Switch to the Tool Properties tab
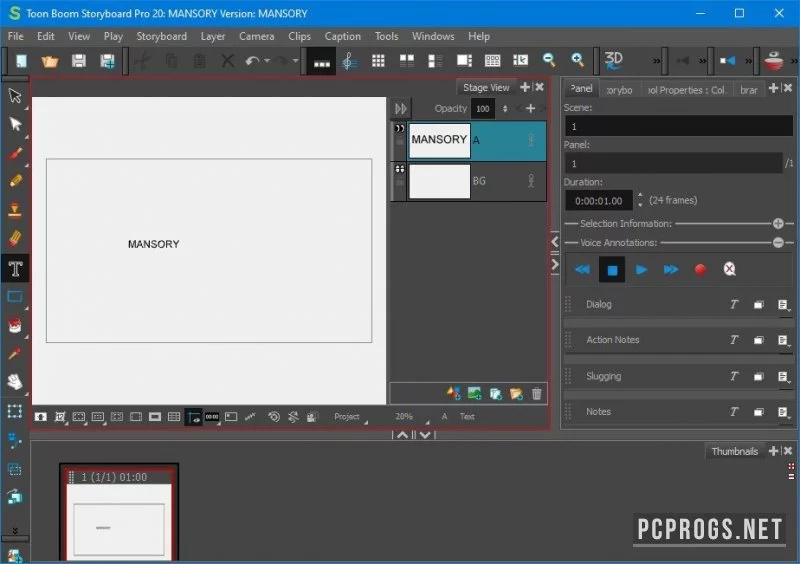The height and width of the screenshot is (564, 800). click(686, 90)
